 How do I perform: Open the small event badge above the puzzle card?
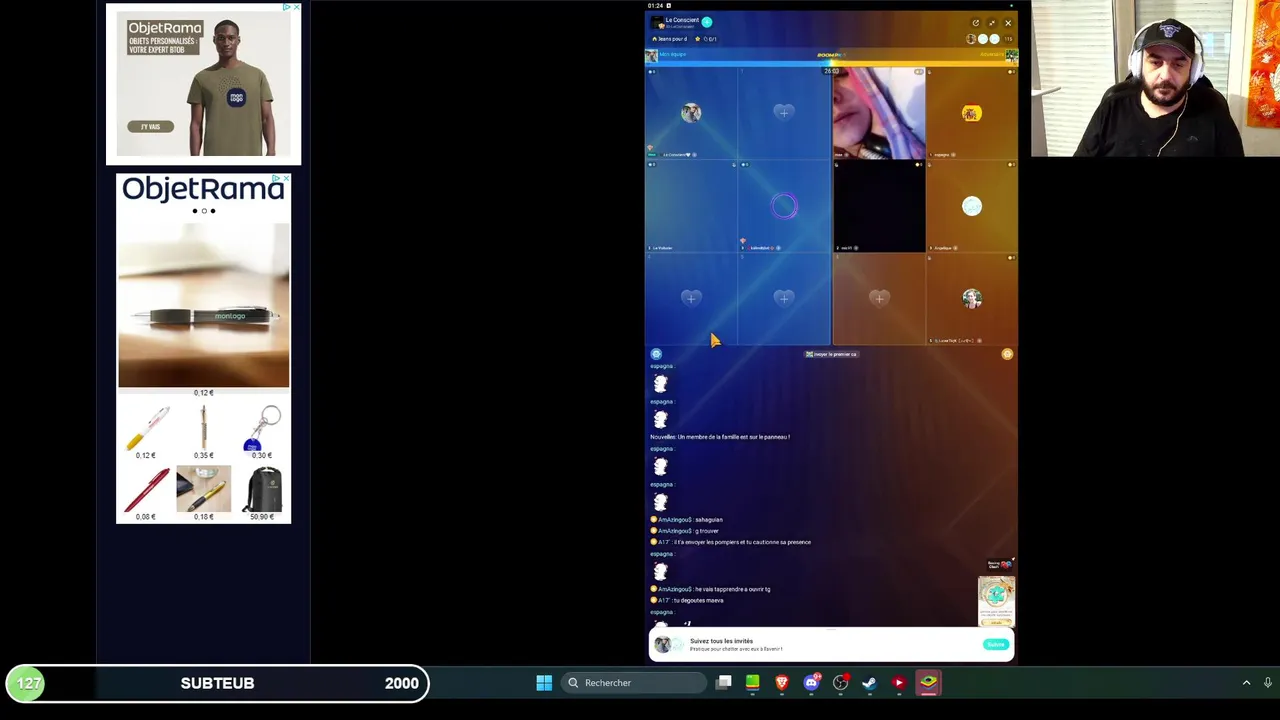[x=999, y=565]
